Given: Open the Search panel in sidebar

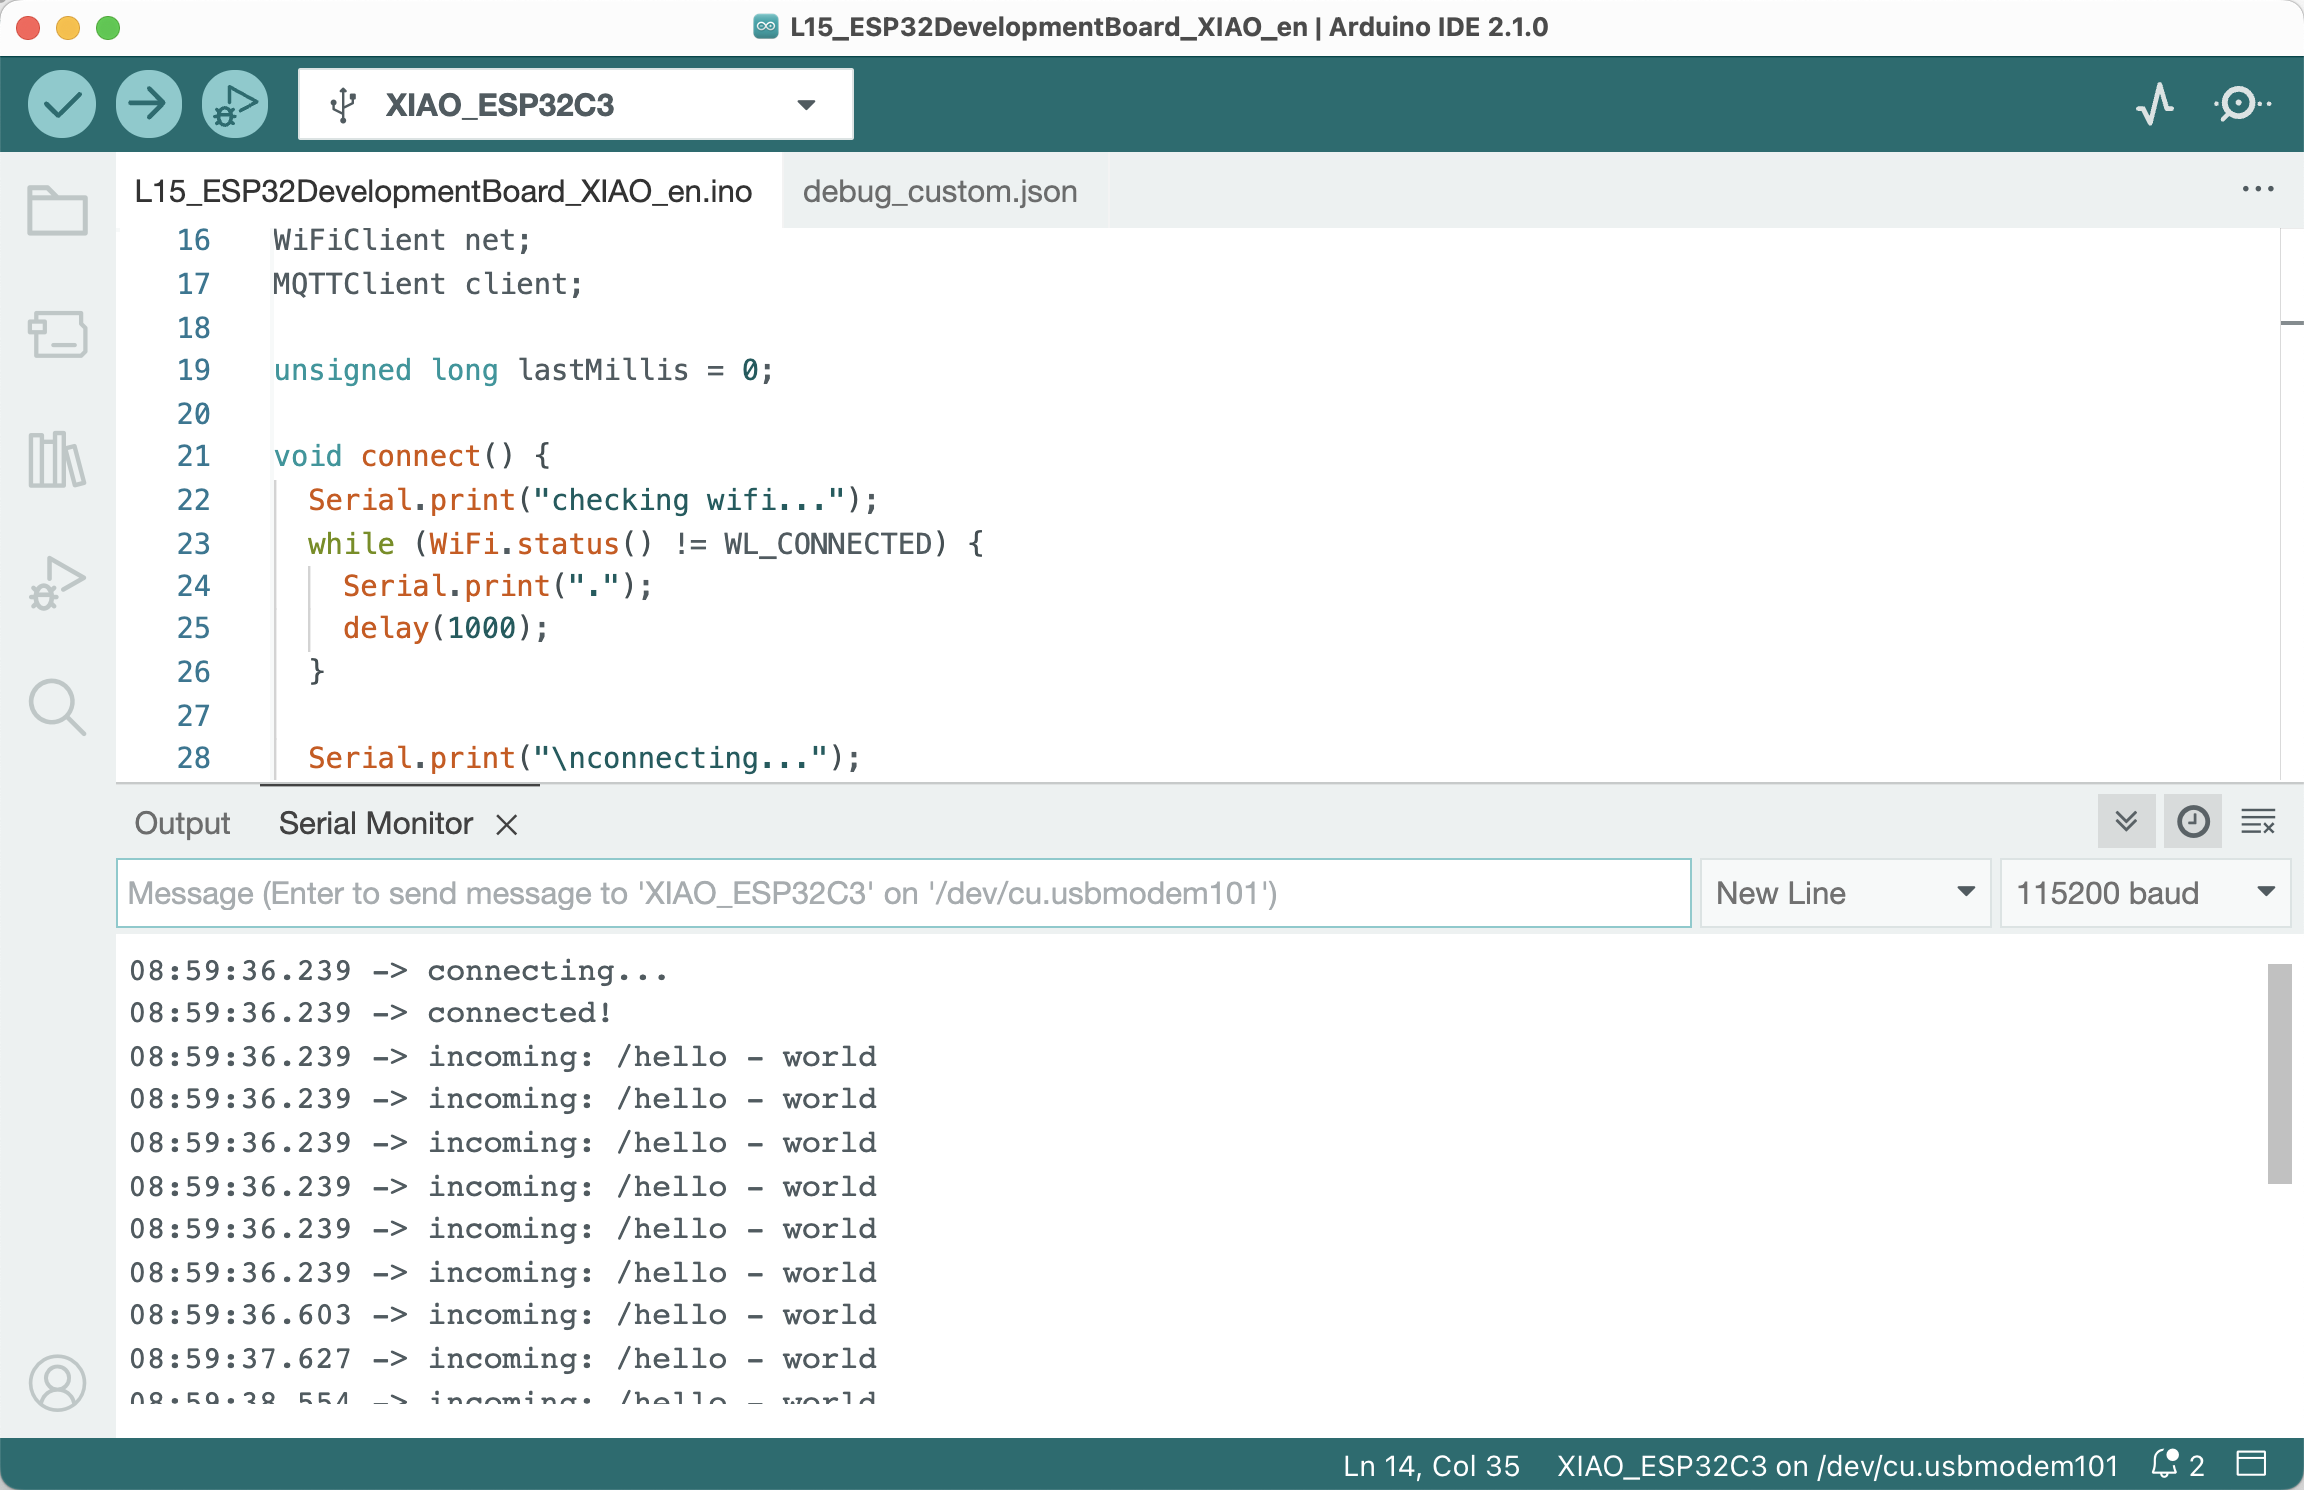Looking at the screenshot, I should (58, 708).
